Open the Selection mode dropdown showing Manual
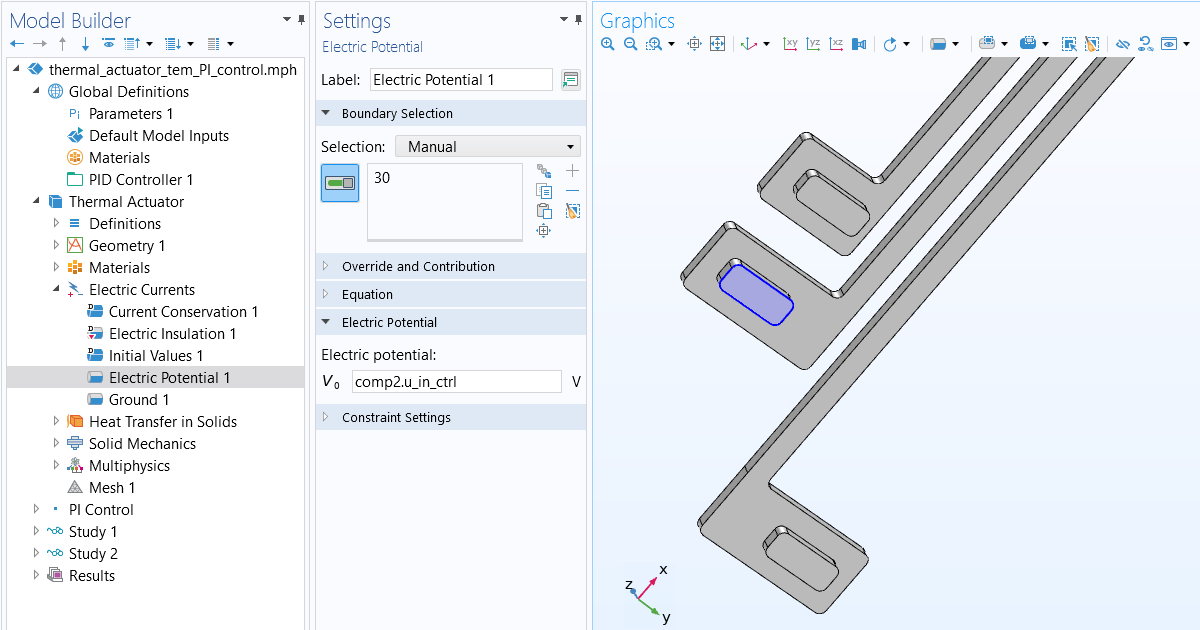 (x=487, y=146)
